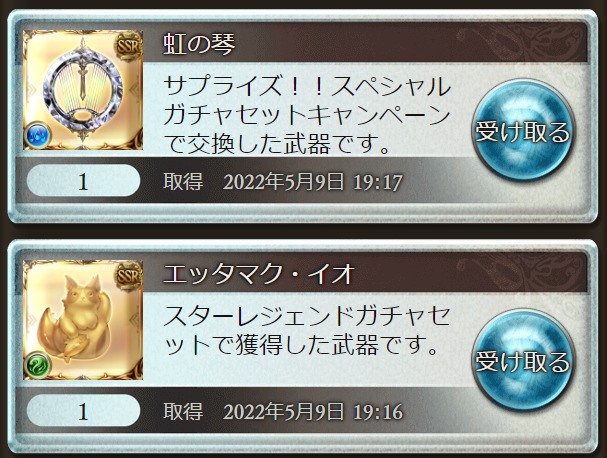
Task: Click the sword inside the harp image
Action: (83, 79)
